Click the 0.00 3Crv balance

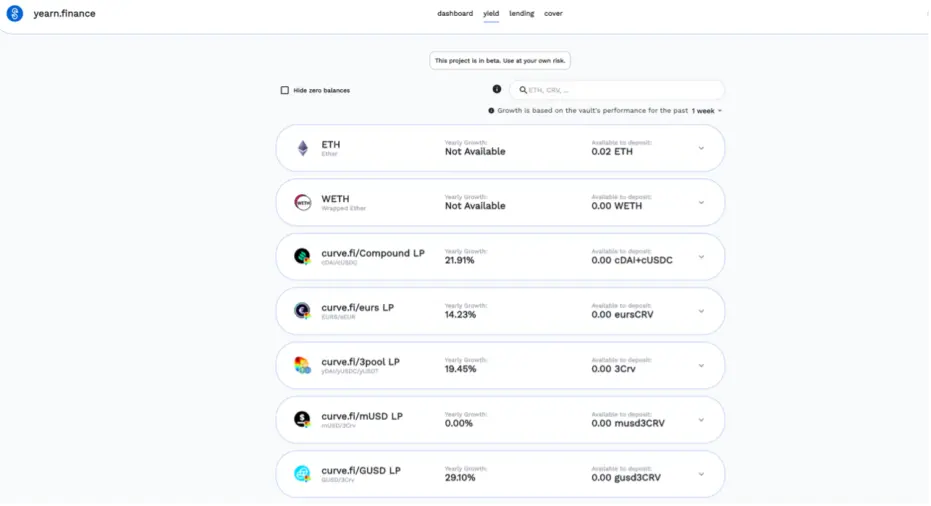[613, 369]
